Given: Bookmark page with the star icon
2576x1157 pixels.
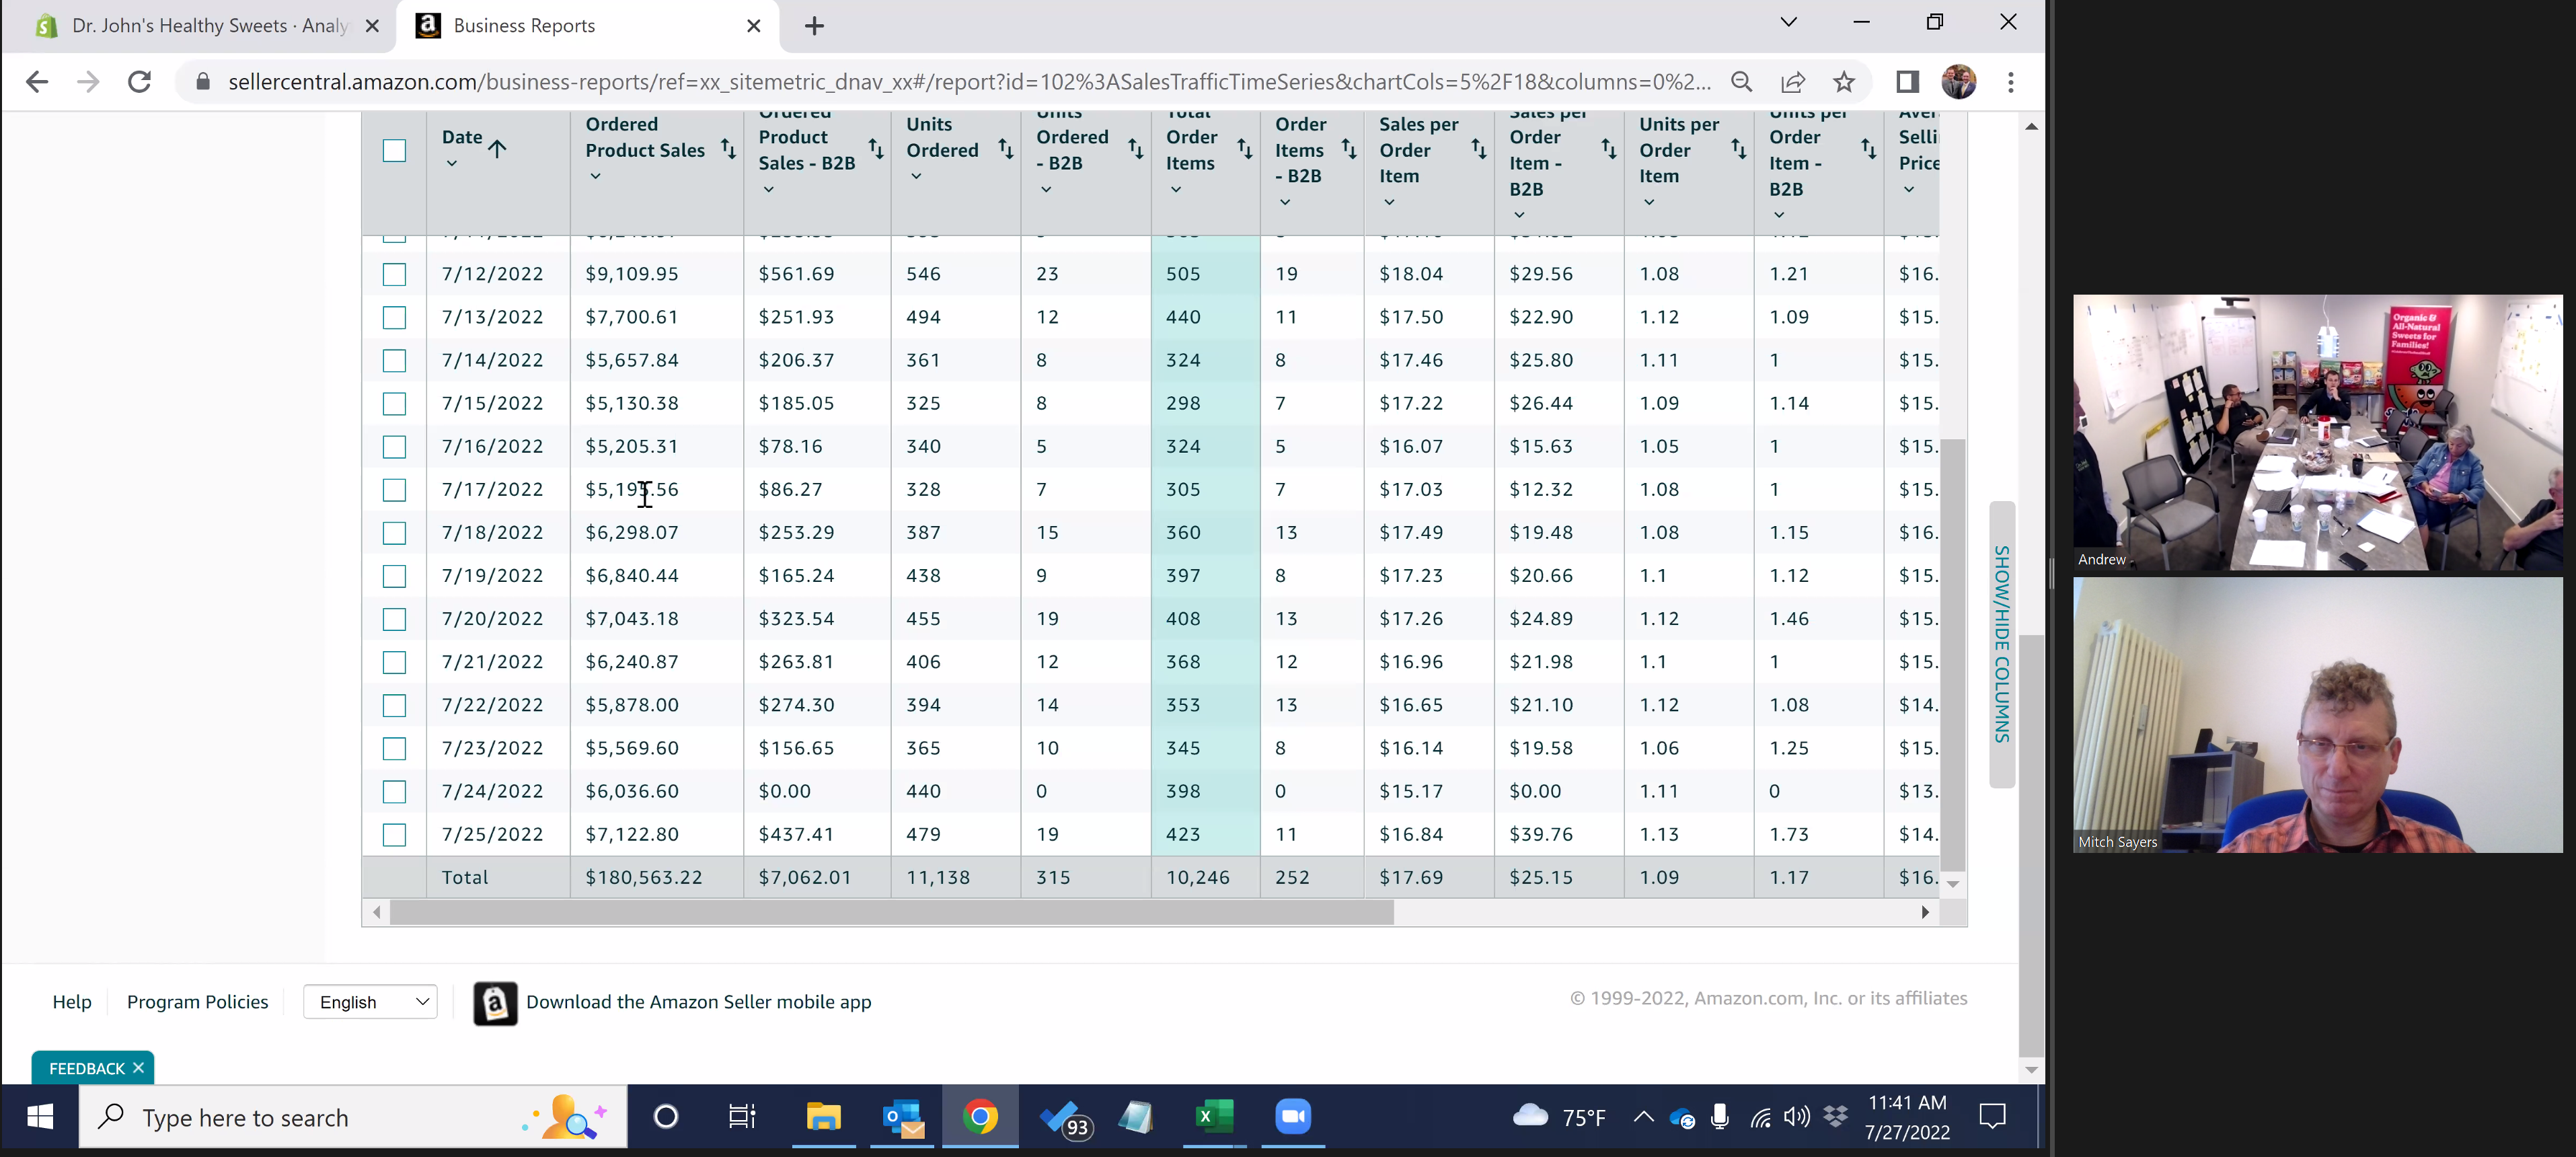Looking at the screenshot, I should click(x=1844, y=82).
